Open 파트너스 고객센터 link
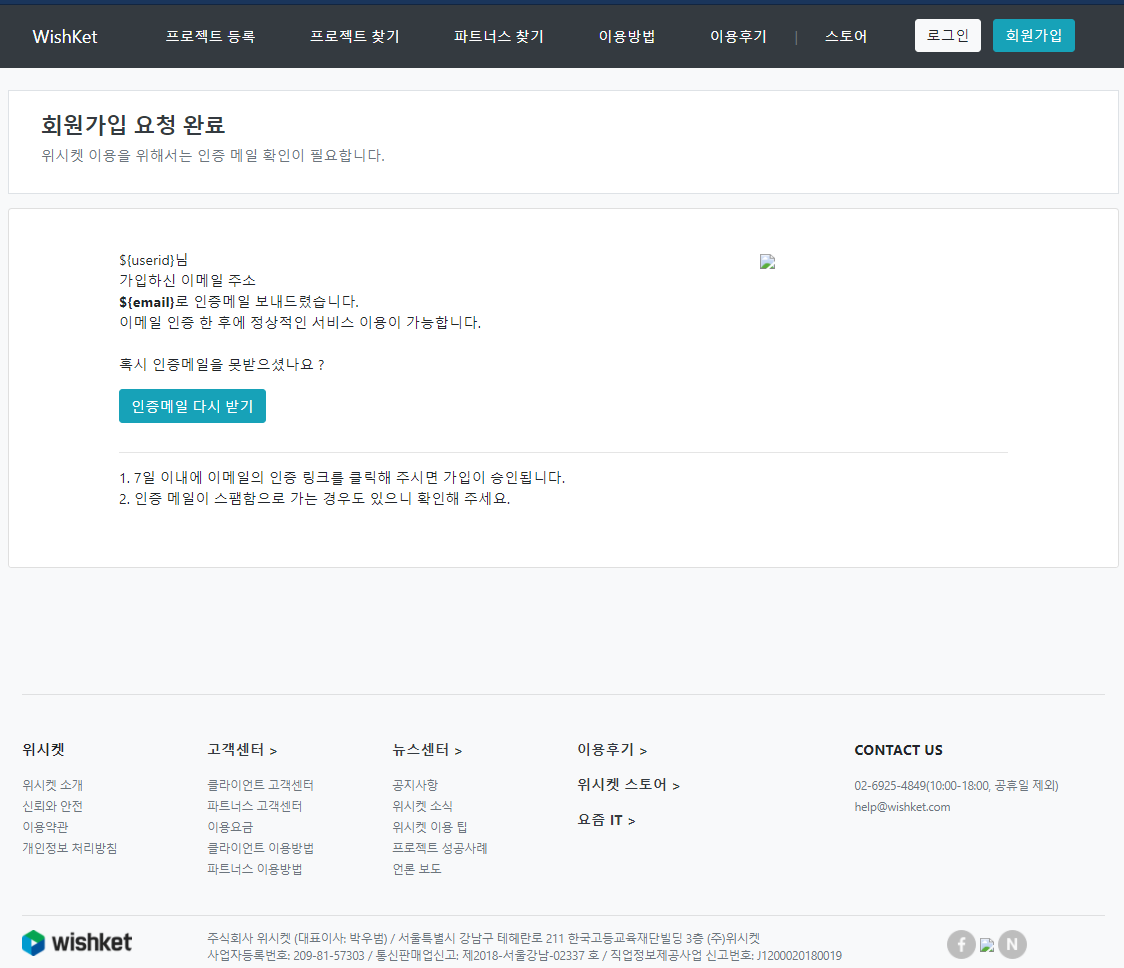The image size is (1124, 968). tap(254, 806)
